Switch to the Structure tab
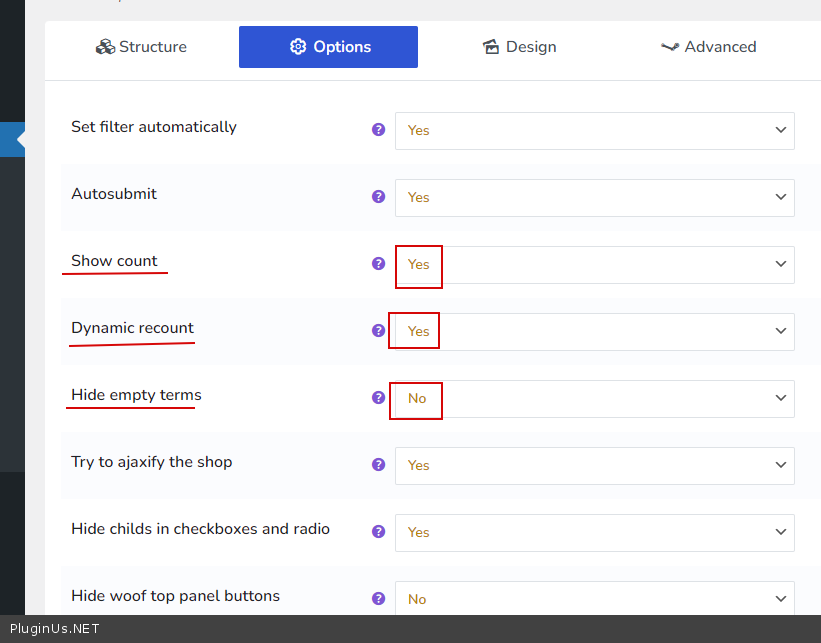821x643 pixels. tap(141, 47)
